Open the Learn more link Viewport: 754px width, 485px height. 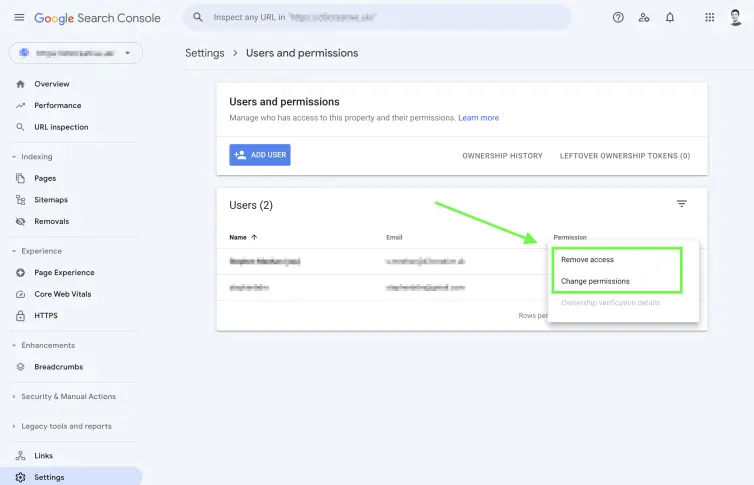pos(478,118)
